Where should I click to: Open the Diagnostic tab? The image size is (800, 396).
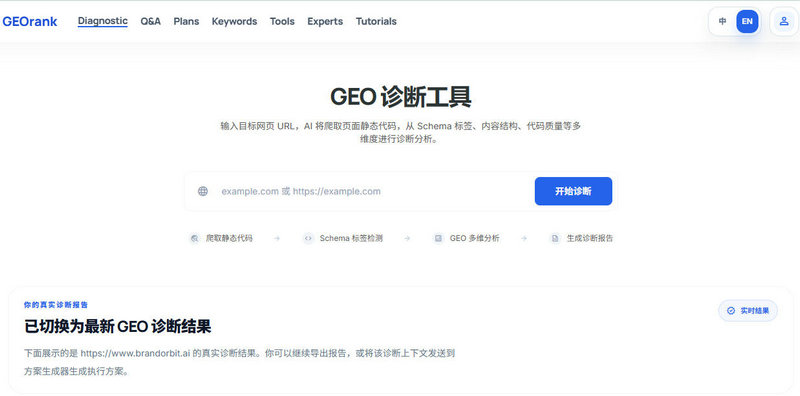(x=103, y=21)
